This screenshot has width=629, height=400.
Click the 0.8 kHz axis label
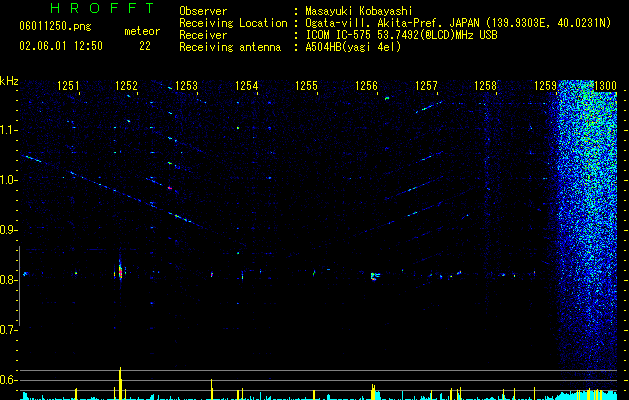(8, 280)
